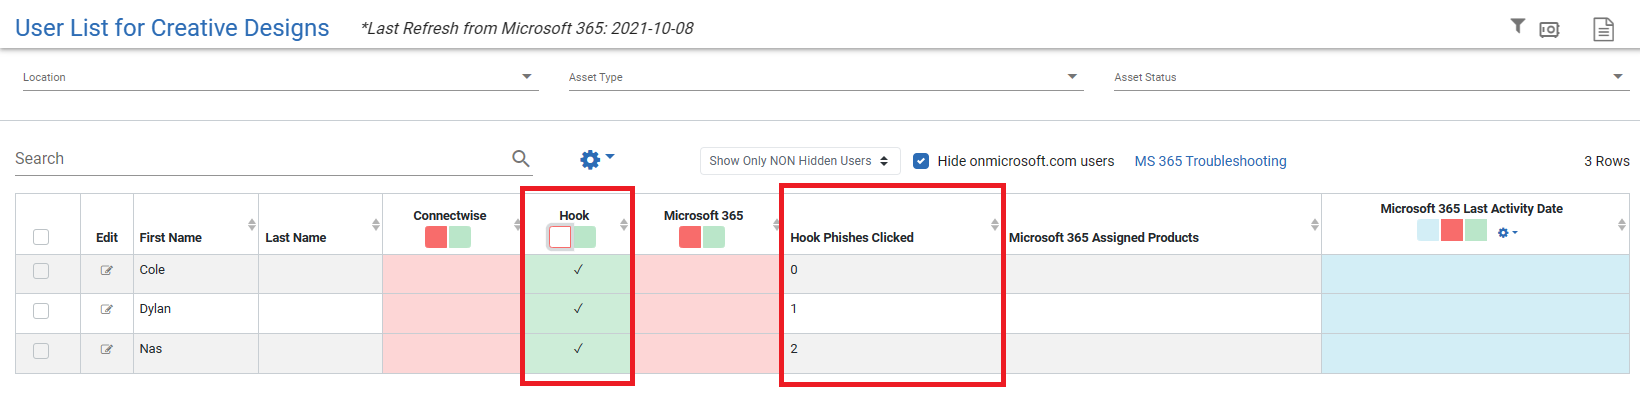Edit the user Dylan

pos(106,309)
